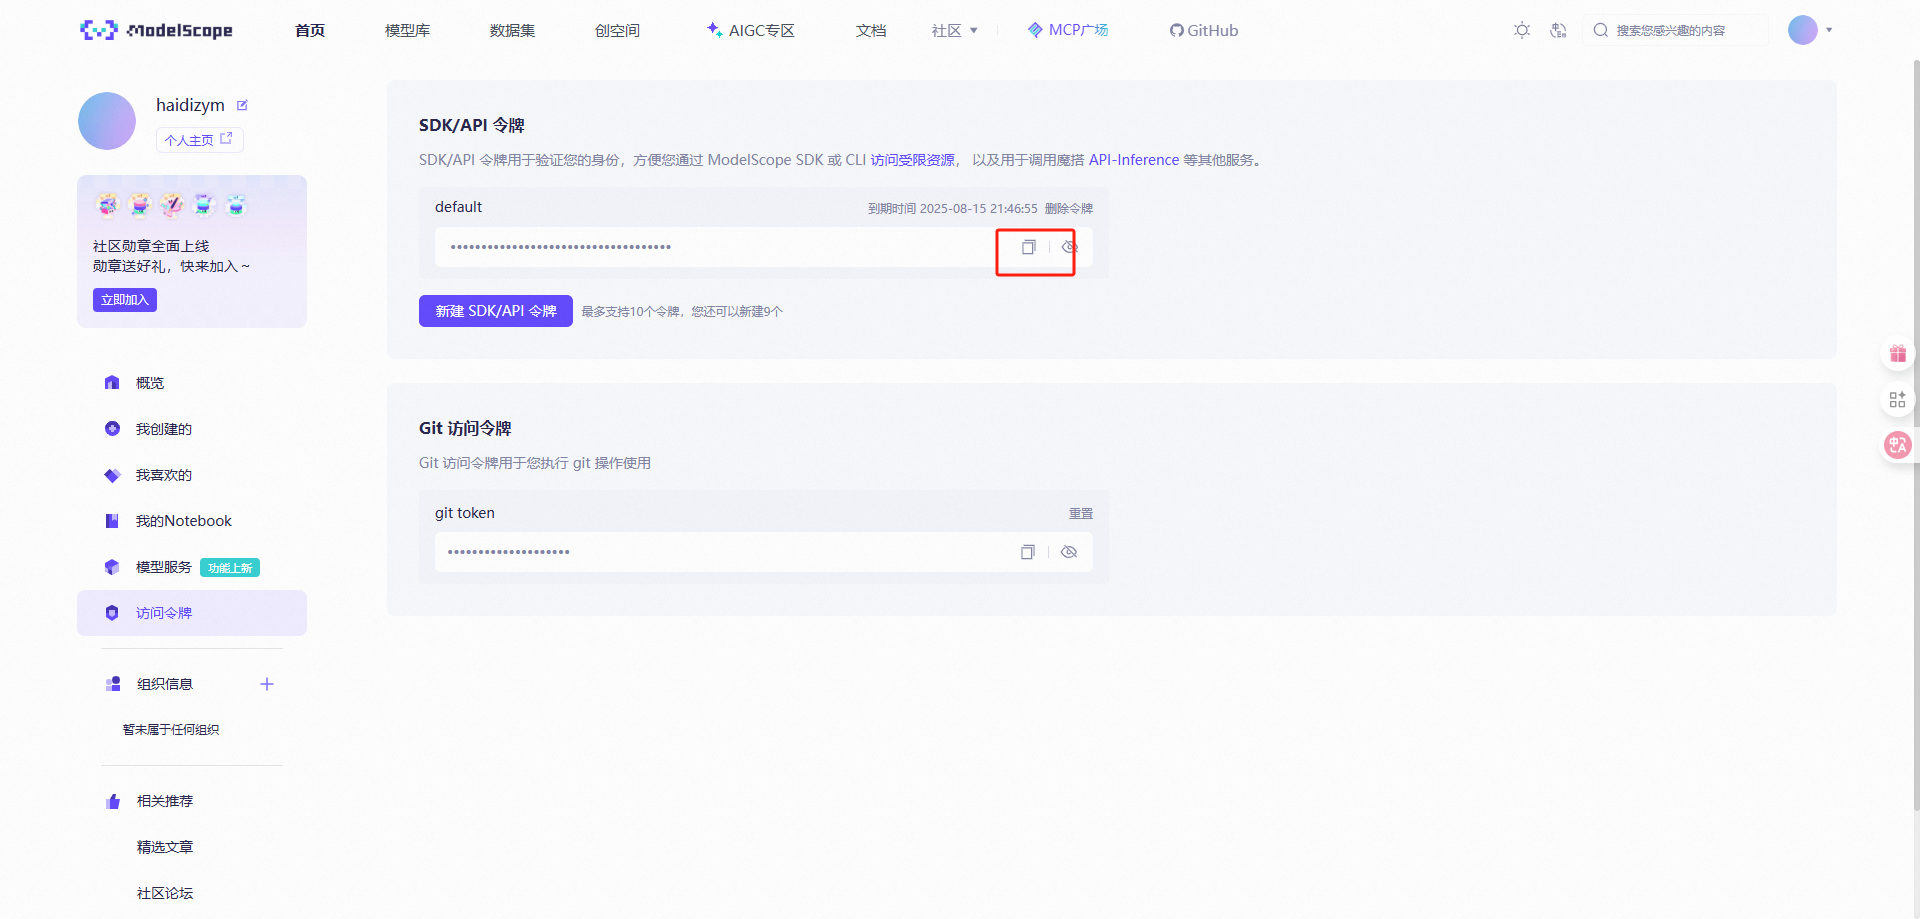Go to 模型库 model library
This screenshot has width=1920, height=919.
(x=408, y=31)
